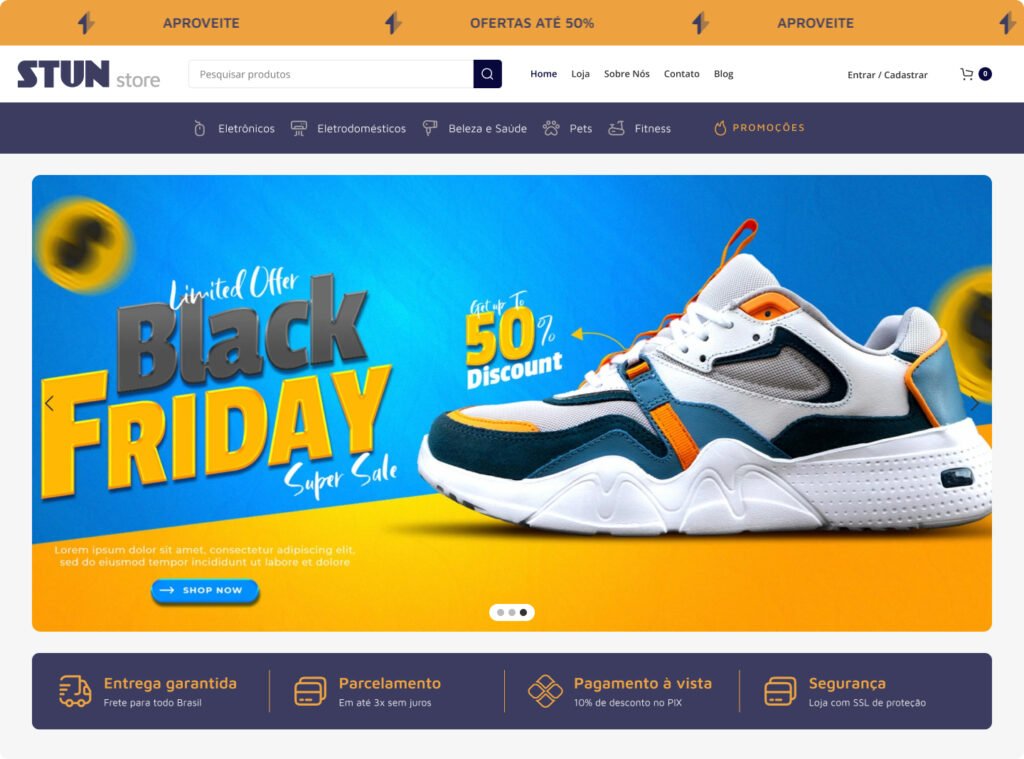Go to previous banner slide arrow
The image size is (1024, 759).
pyautogui.click(x=50, y=403)
